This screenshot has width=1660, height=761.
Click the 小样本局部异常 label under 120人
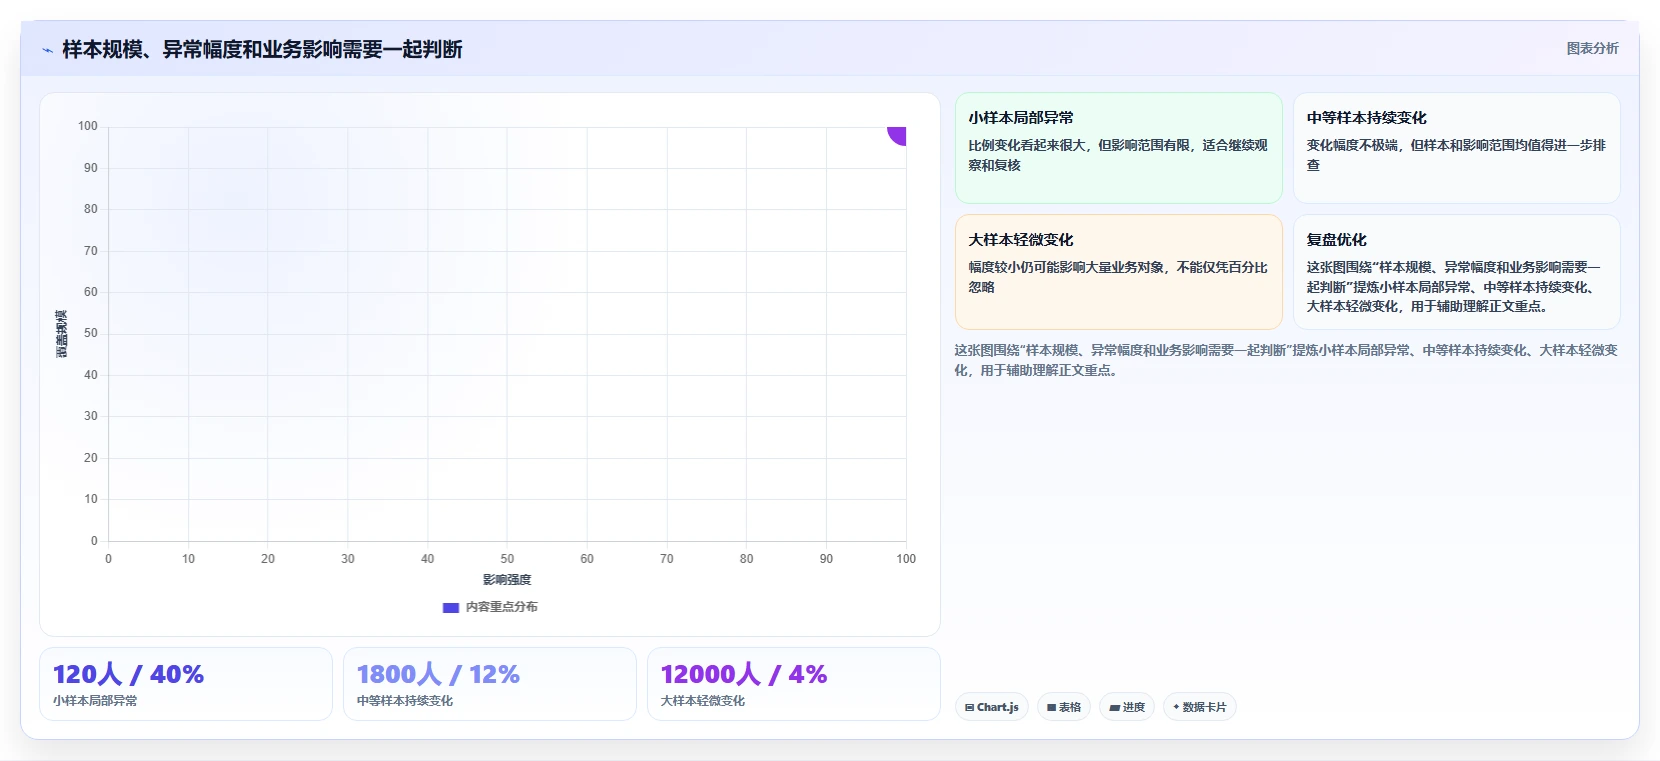(95, 701)
